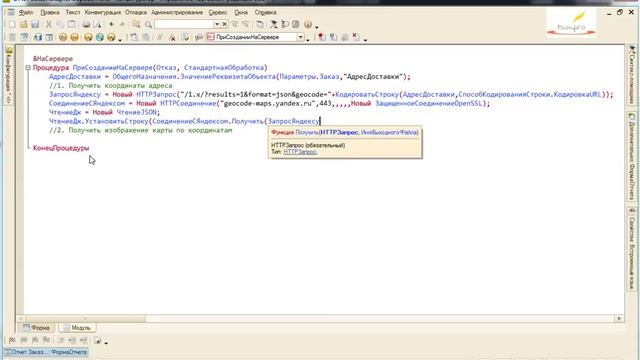Switch to the Форма tab
640x360 pixels.
click(36, 328)
